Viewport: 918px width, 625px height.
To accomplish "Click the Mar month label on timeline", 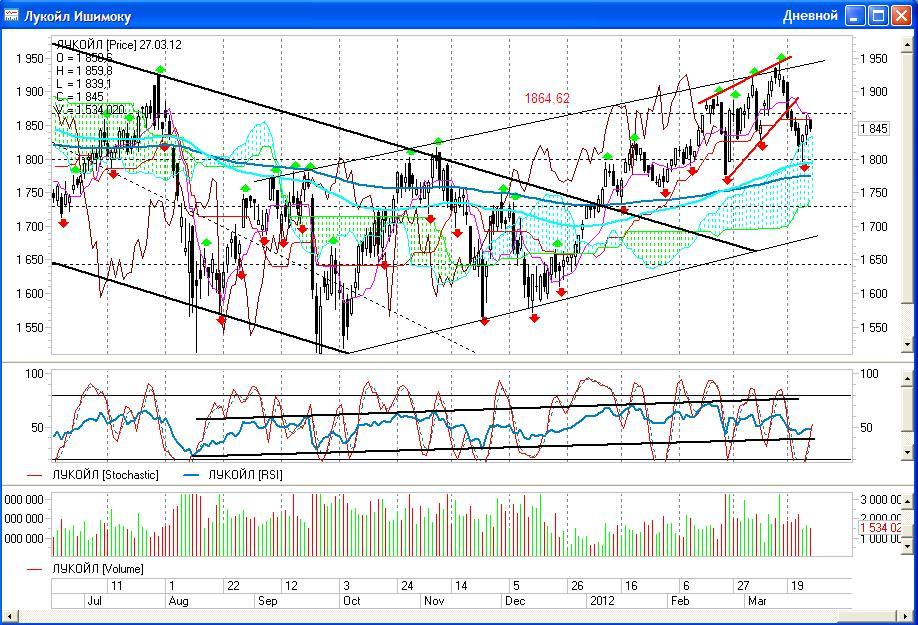I will pos(758,601).
